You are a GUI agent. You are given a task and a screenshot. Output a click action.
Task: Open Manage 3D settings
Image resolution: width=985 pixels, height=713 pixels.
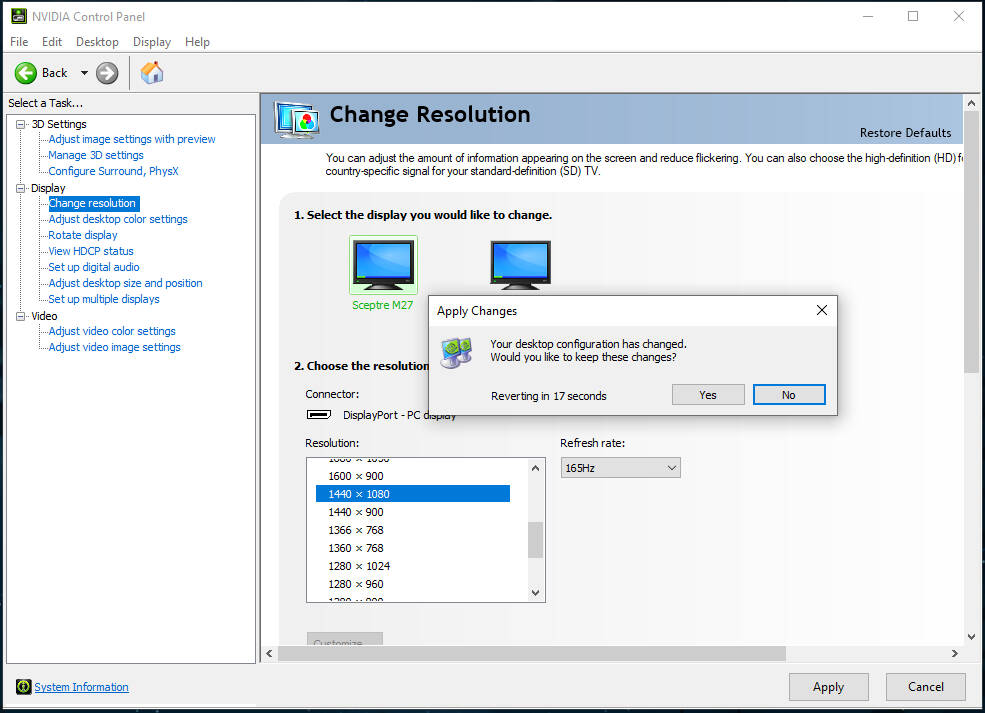[x=95, y=155]
